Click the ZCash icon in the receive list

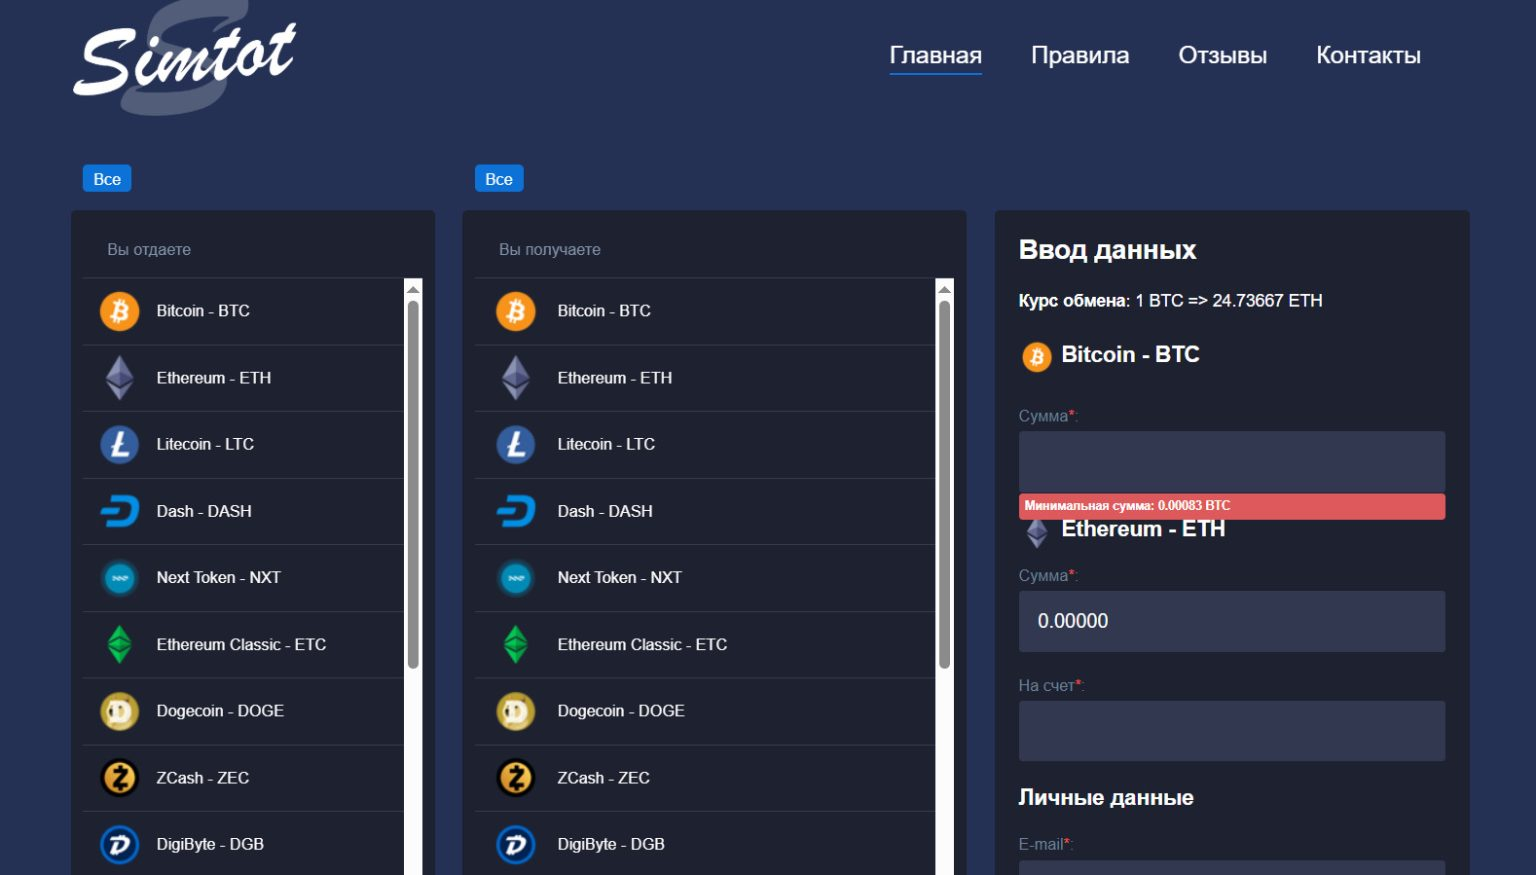[516, 778]
